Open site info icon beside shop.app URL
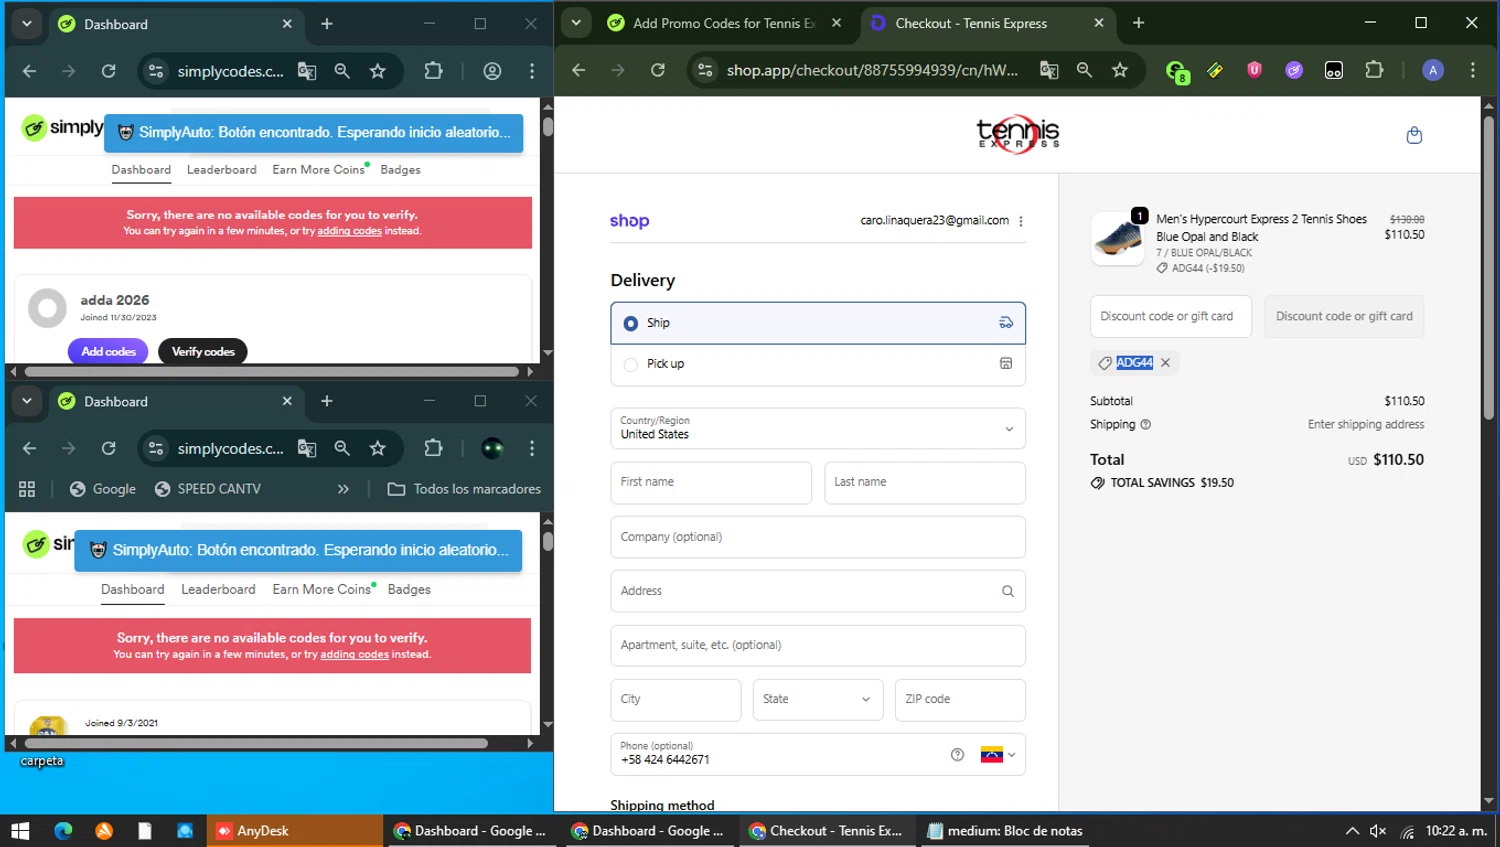The image size is (1500, 847). [705, 70]
